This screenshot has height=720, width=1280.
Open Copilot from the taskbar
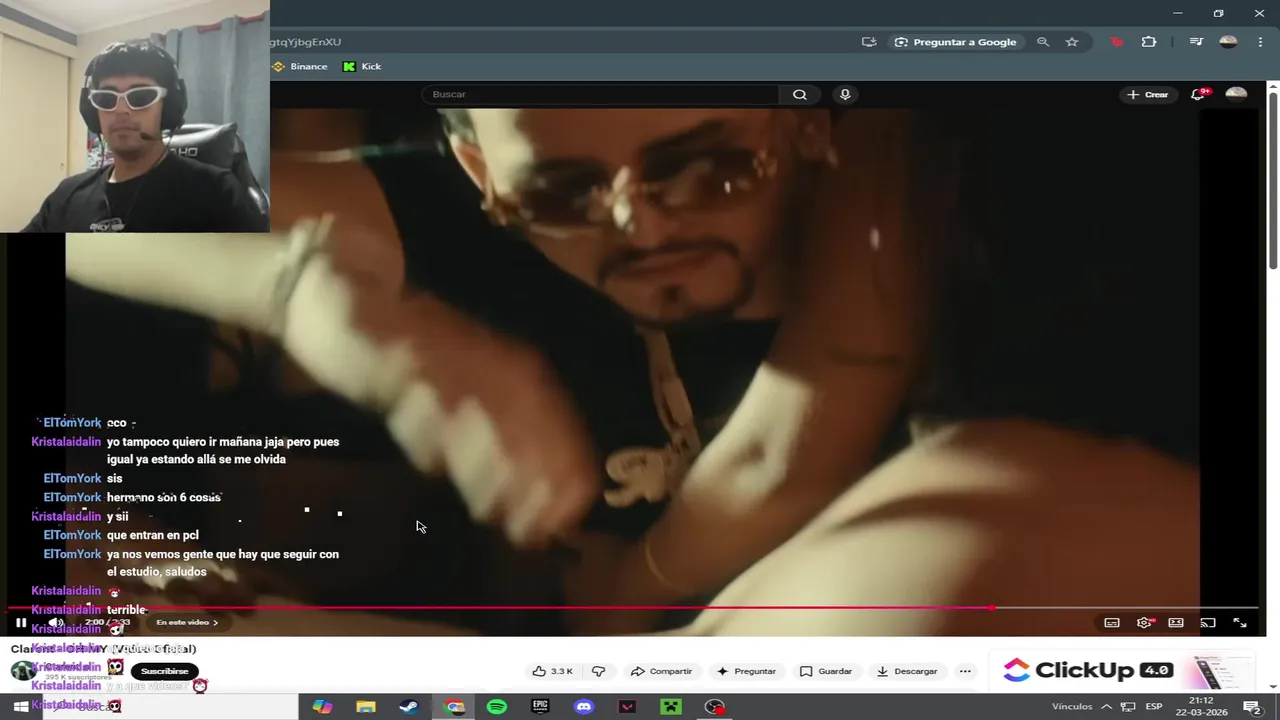tap(322, 706)
